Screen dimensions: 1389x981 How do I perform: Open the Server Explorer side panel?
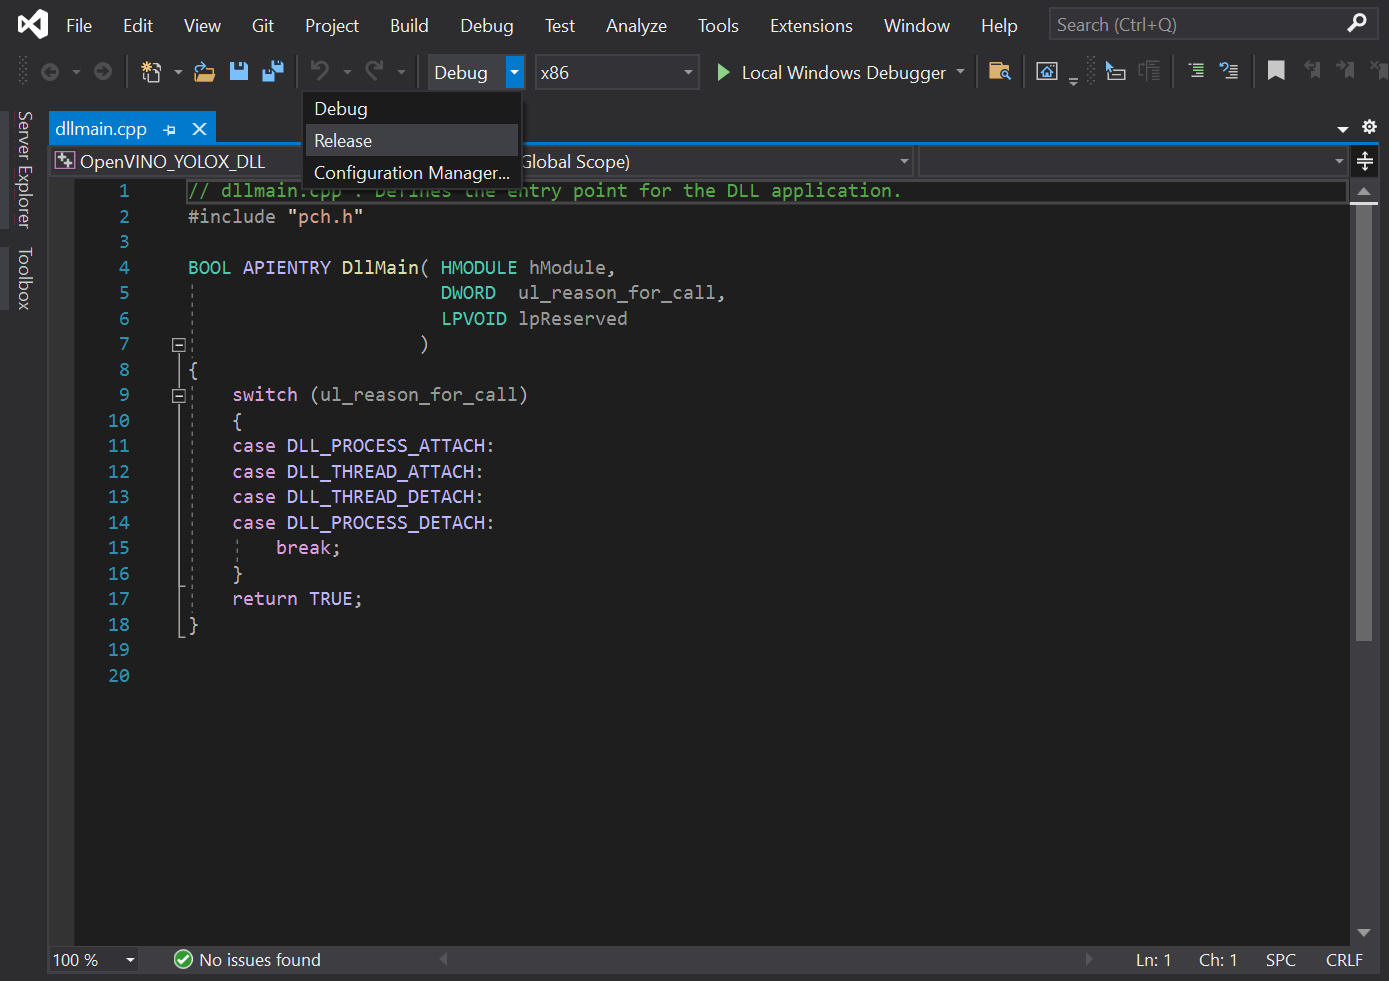click(x=25, y=169)
